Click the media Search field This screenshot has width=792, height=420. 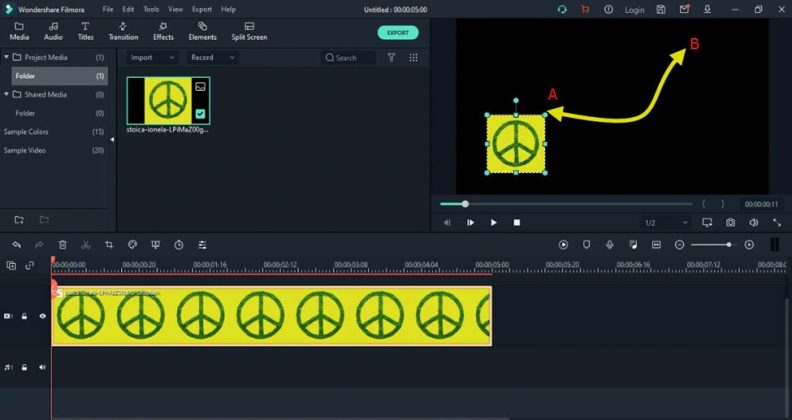(349, 58)
